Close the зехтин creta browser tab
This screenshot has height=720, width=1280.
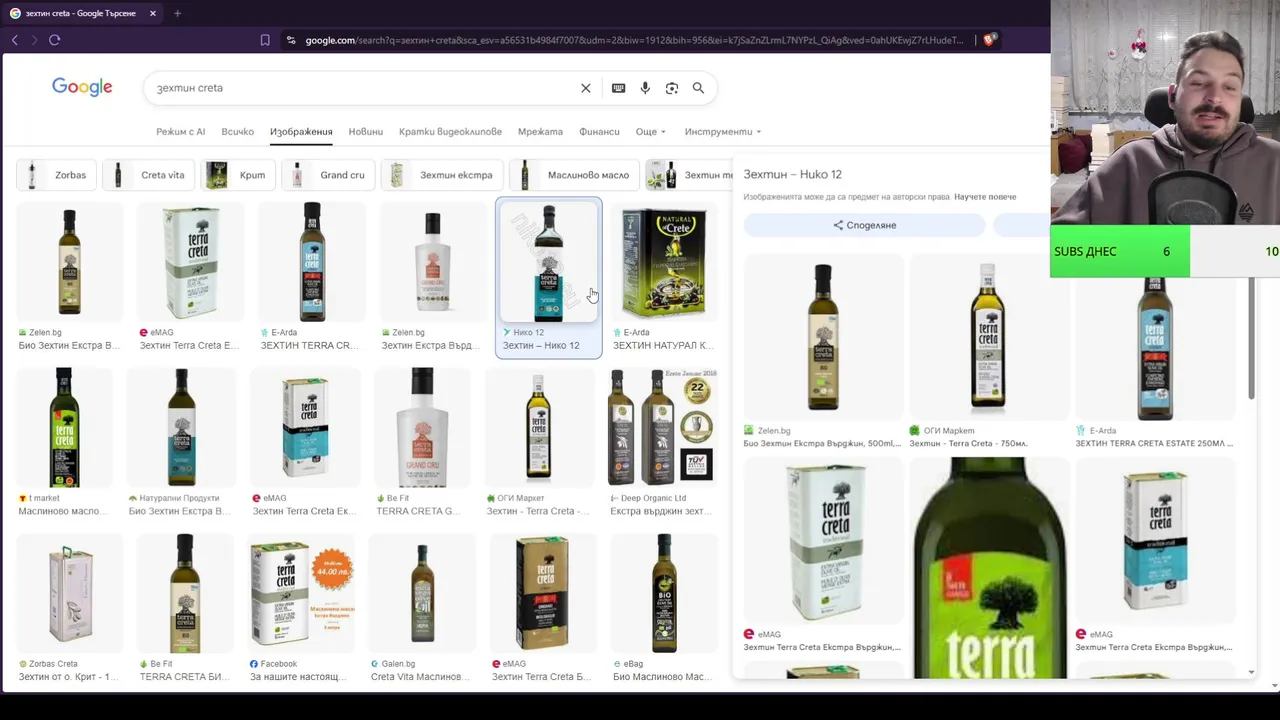coord(153,13)
